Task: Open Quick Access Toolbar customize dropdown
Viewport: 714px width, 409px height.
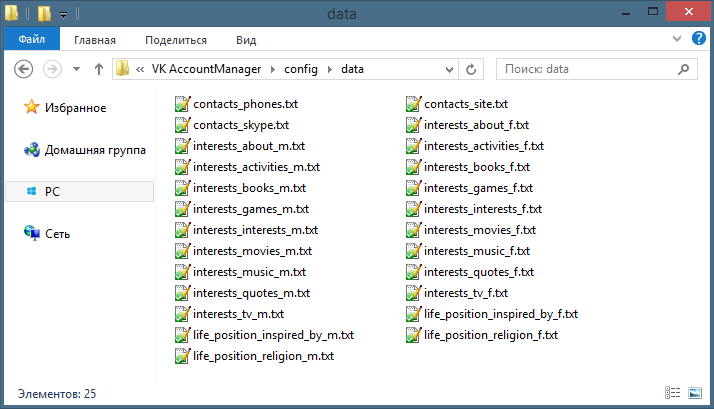Action: click(63, 15)
